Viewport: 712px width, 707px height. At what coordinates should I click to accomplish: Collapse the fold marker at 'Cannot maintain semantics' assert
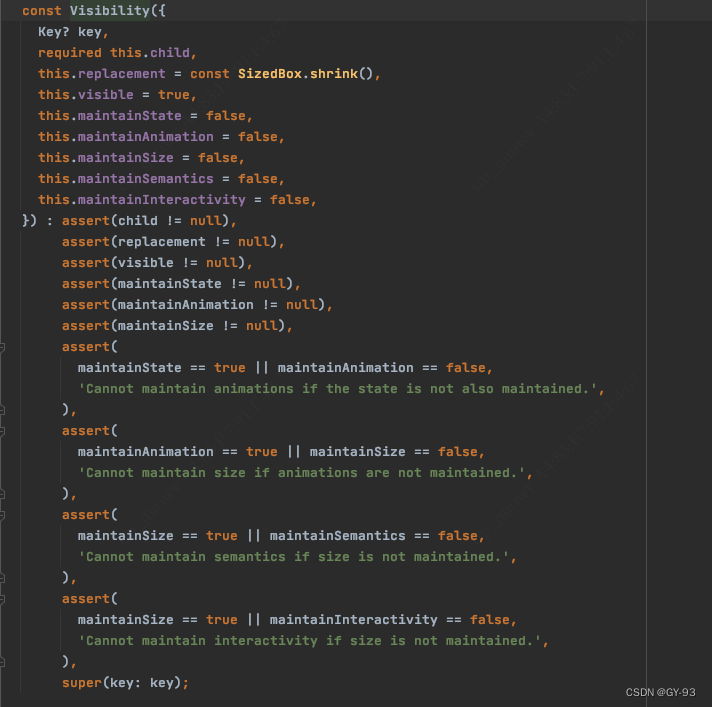(x=2, y=515)
